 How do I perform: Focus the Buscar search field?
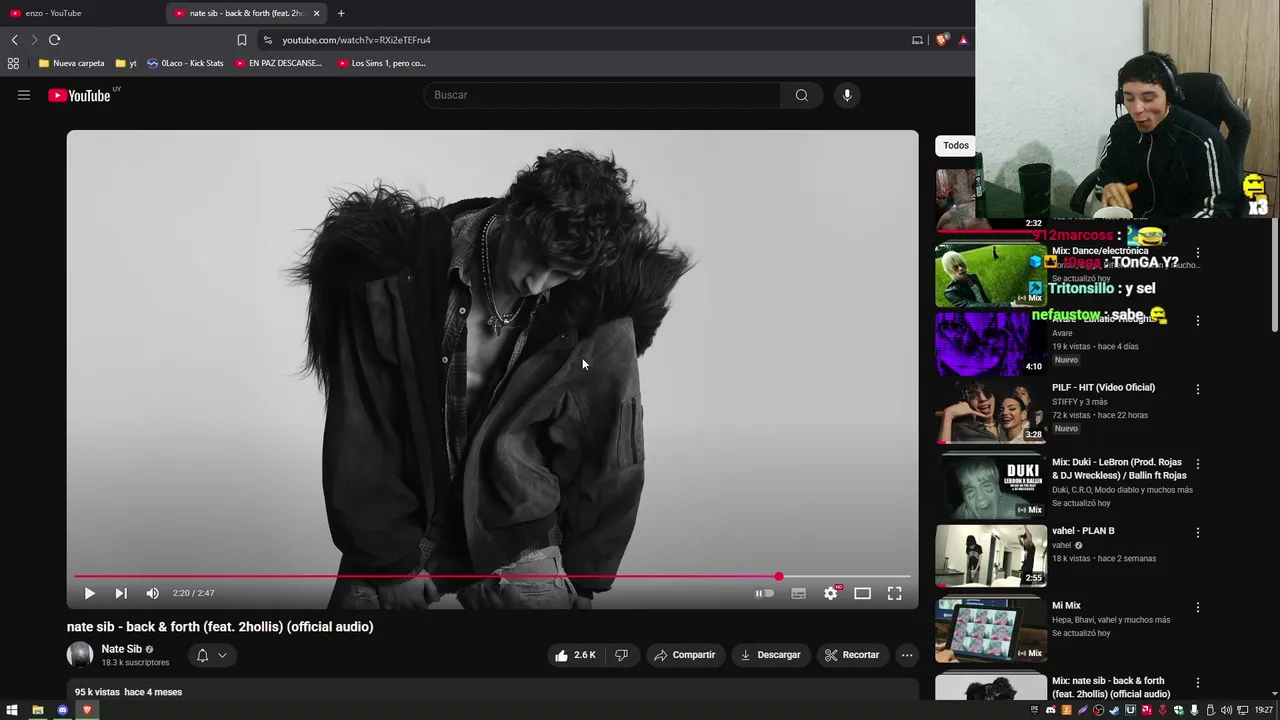point(602,95)
